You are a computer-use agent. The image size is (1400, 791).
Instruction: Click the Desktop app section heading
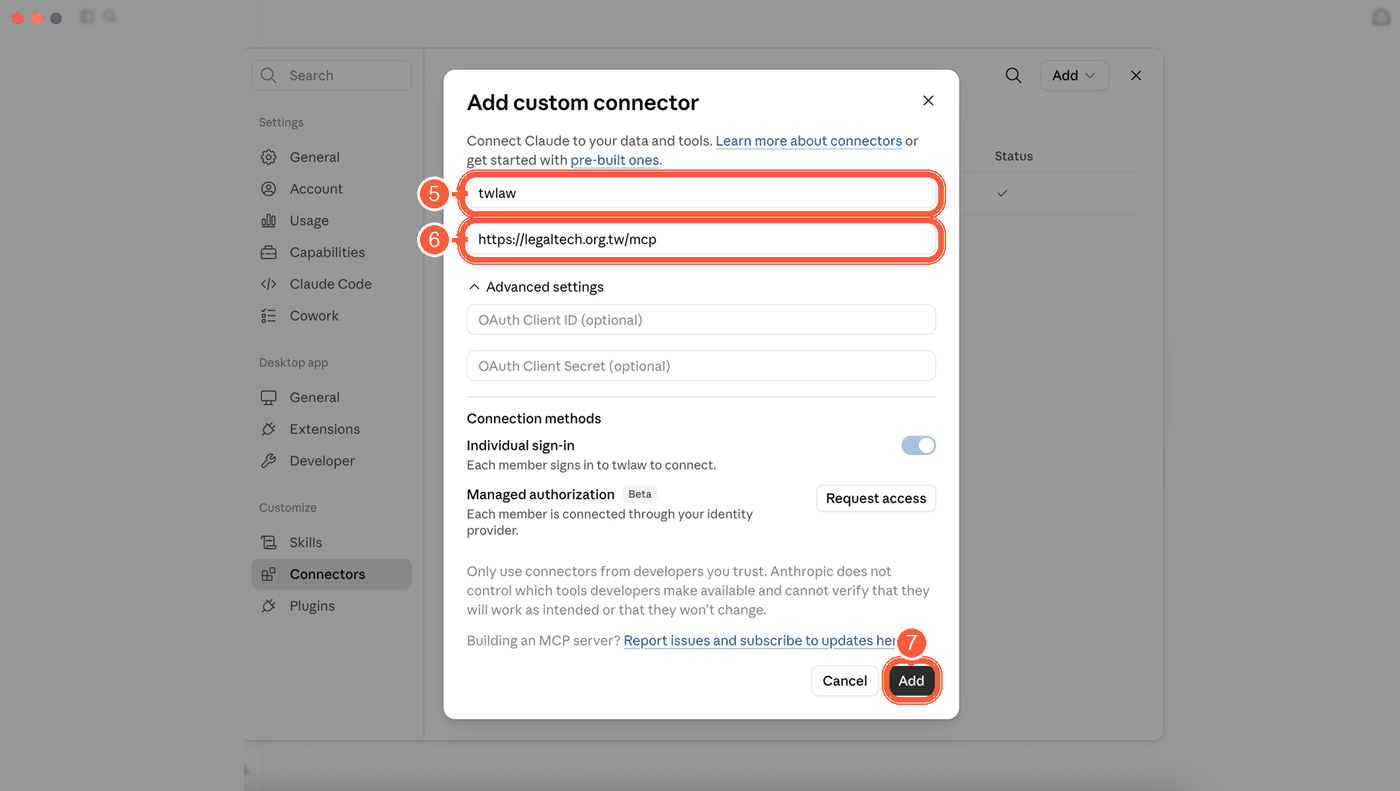(294, 363)
